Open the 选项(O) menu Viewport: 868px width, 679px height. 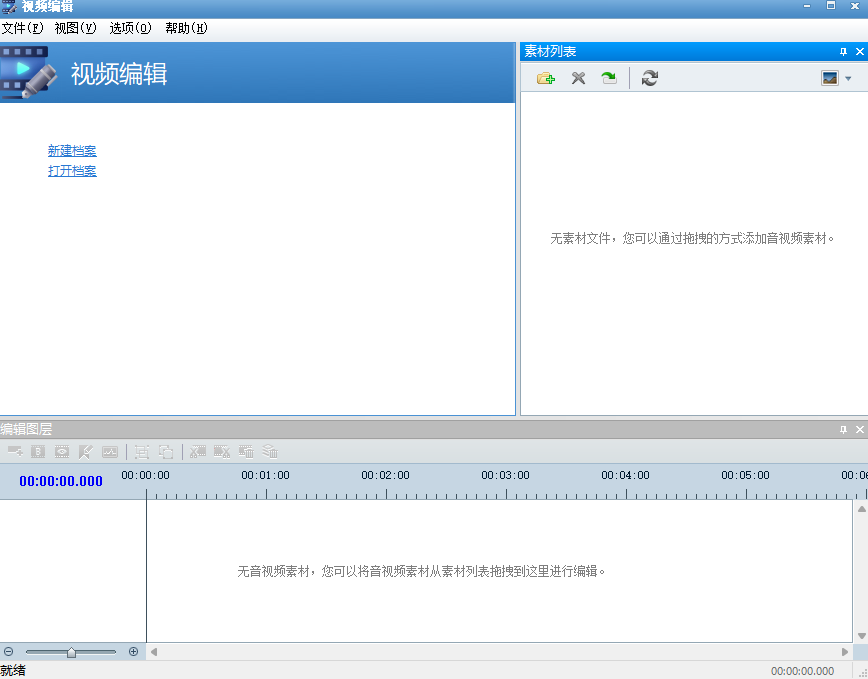pos(130,28)
